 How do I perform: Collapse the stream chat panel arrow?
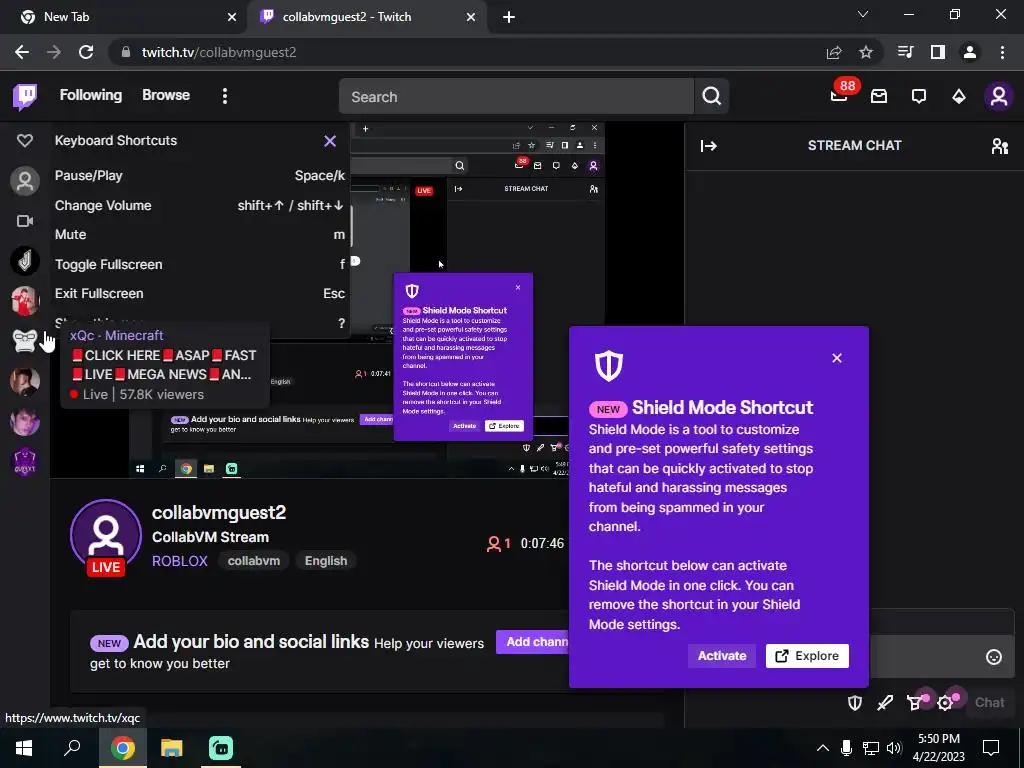[709, 146]
